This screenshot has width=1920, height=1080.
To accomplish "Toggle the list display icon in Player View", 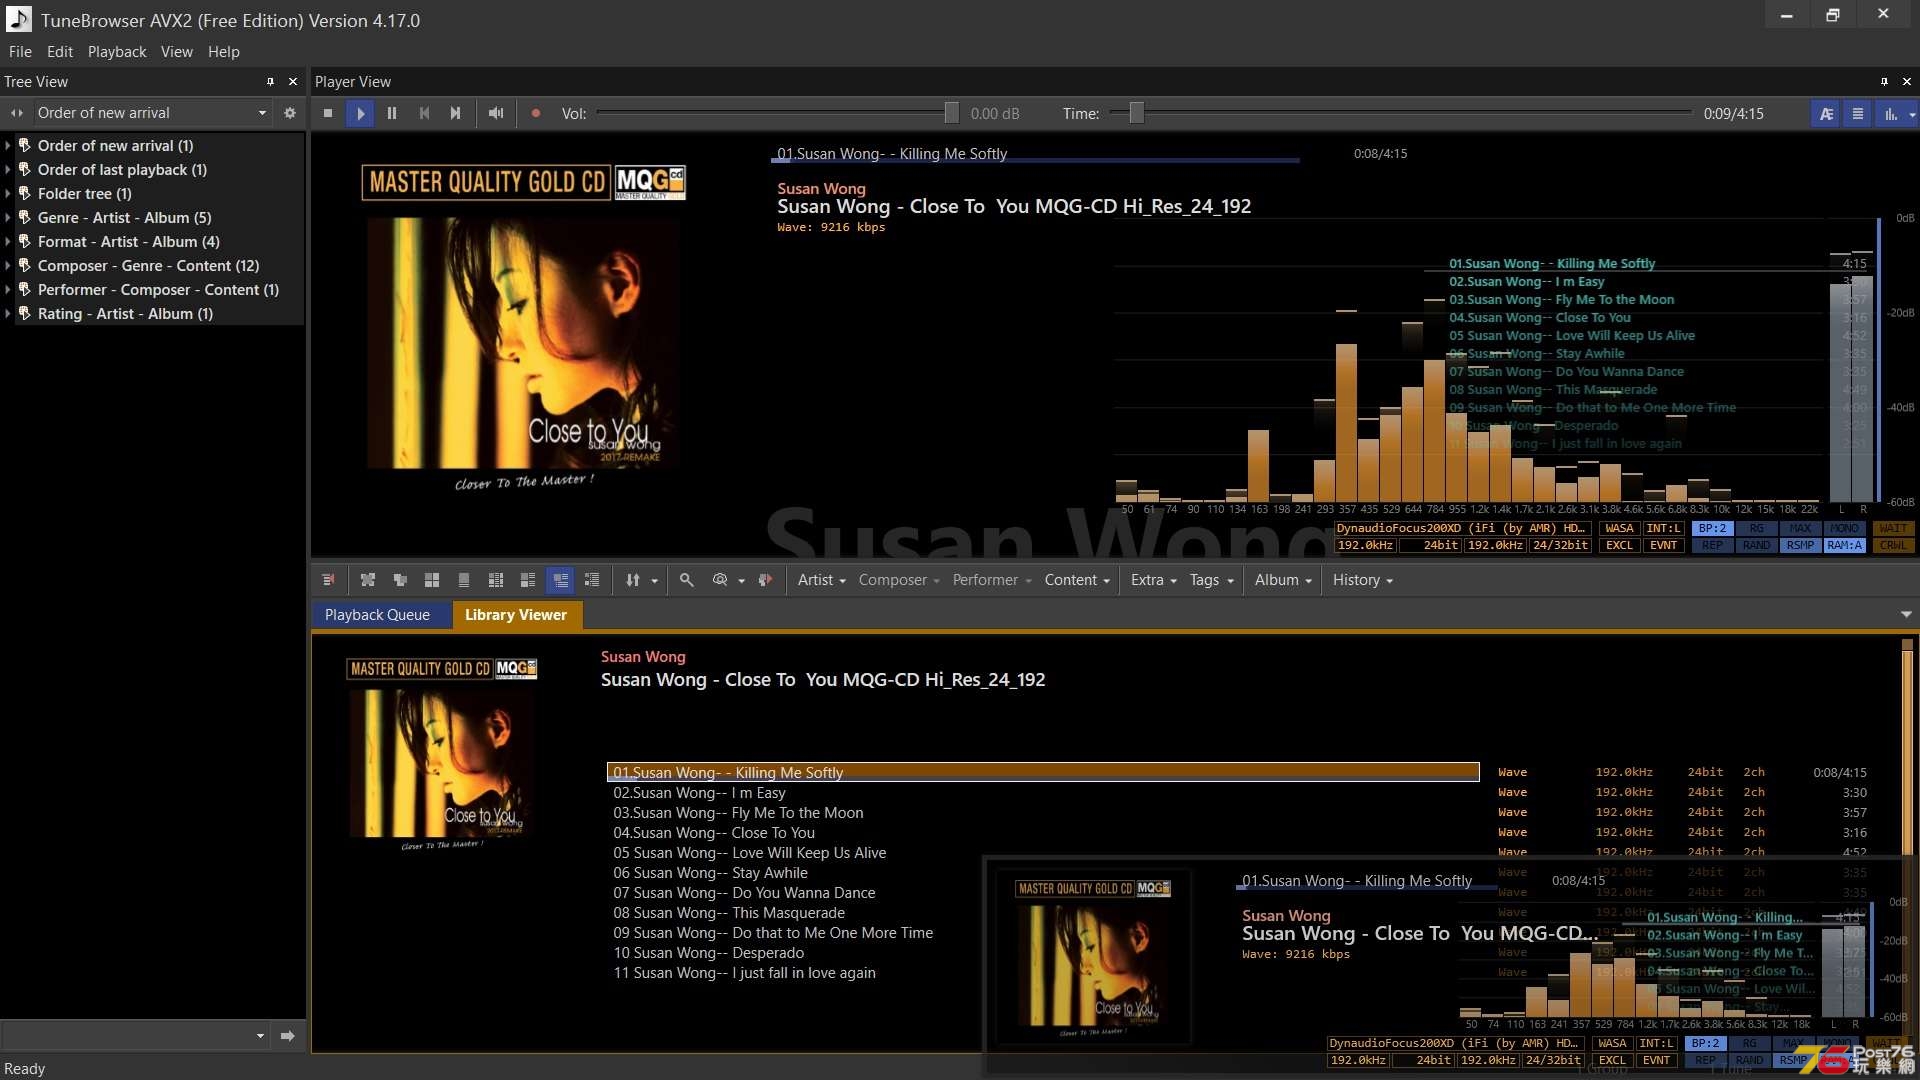I will [x=1858, y=114].
